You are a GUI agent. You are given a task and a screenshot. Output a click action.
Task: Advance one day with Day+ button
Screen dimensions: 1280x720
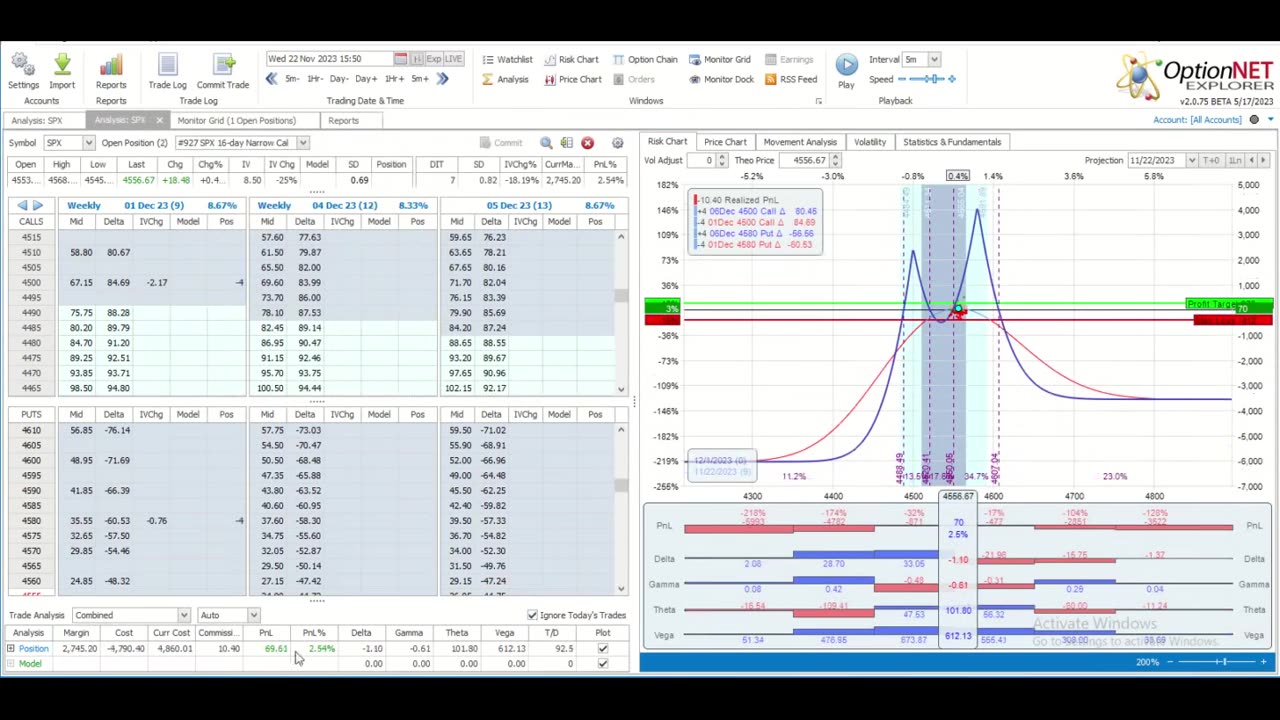(366, 79)
